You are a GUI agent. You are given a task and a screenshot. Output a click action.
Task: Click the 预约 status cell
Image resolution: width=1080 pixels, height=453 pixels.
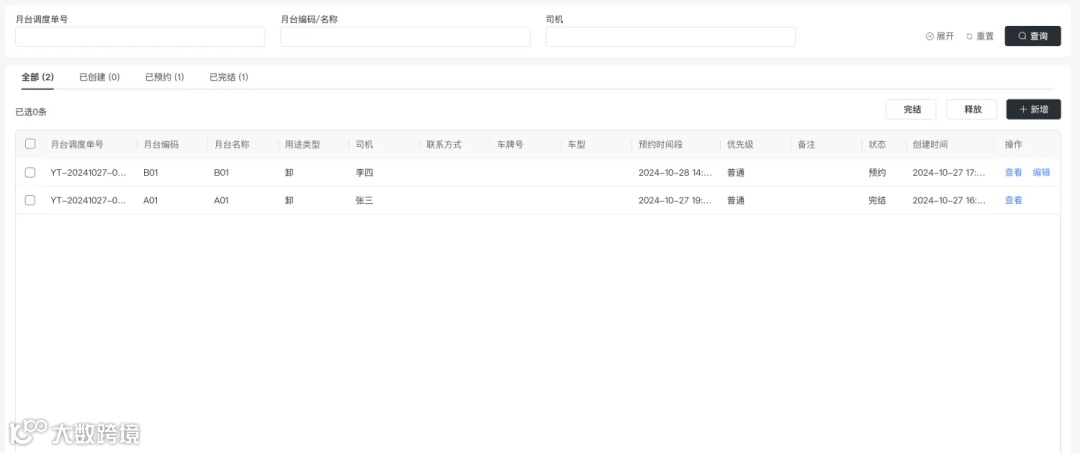pos(878,173)
